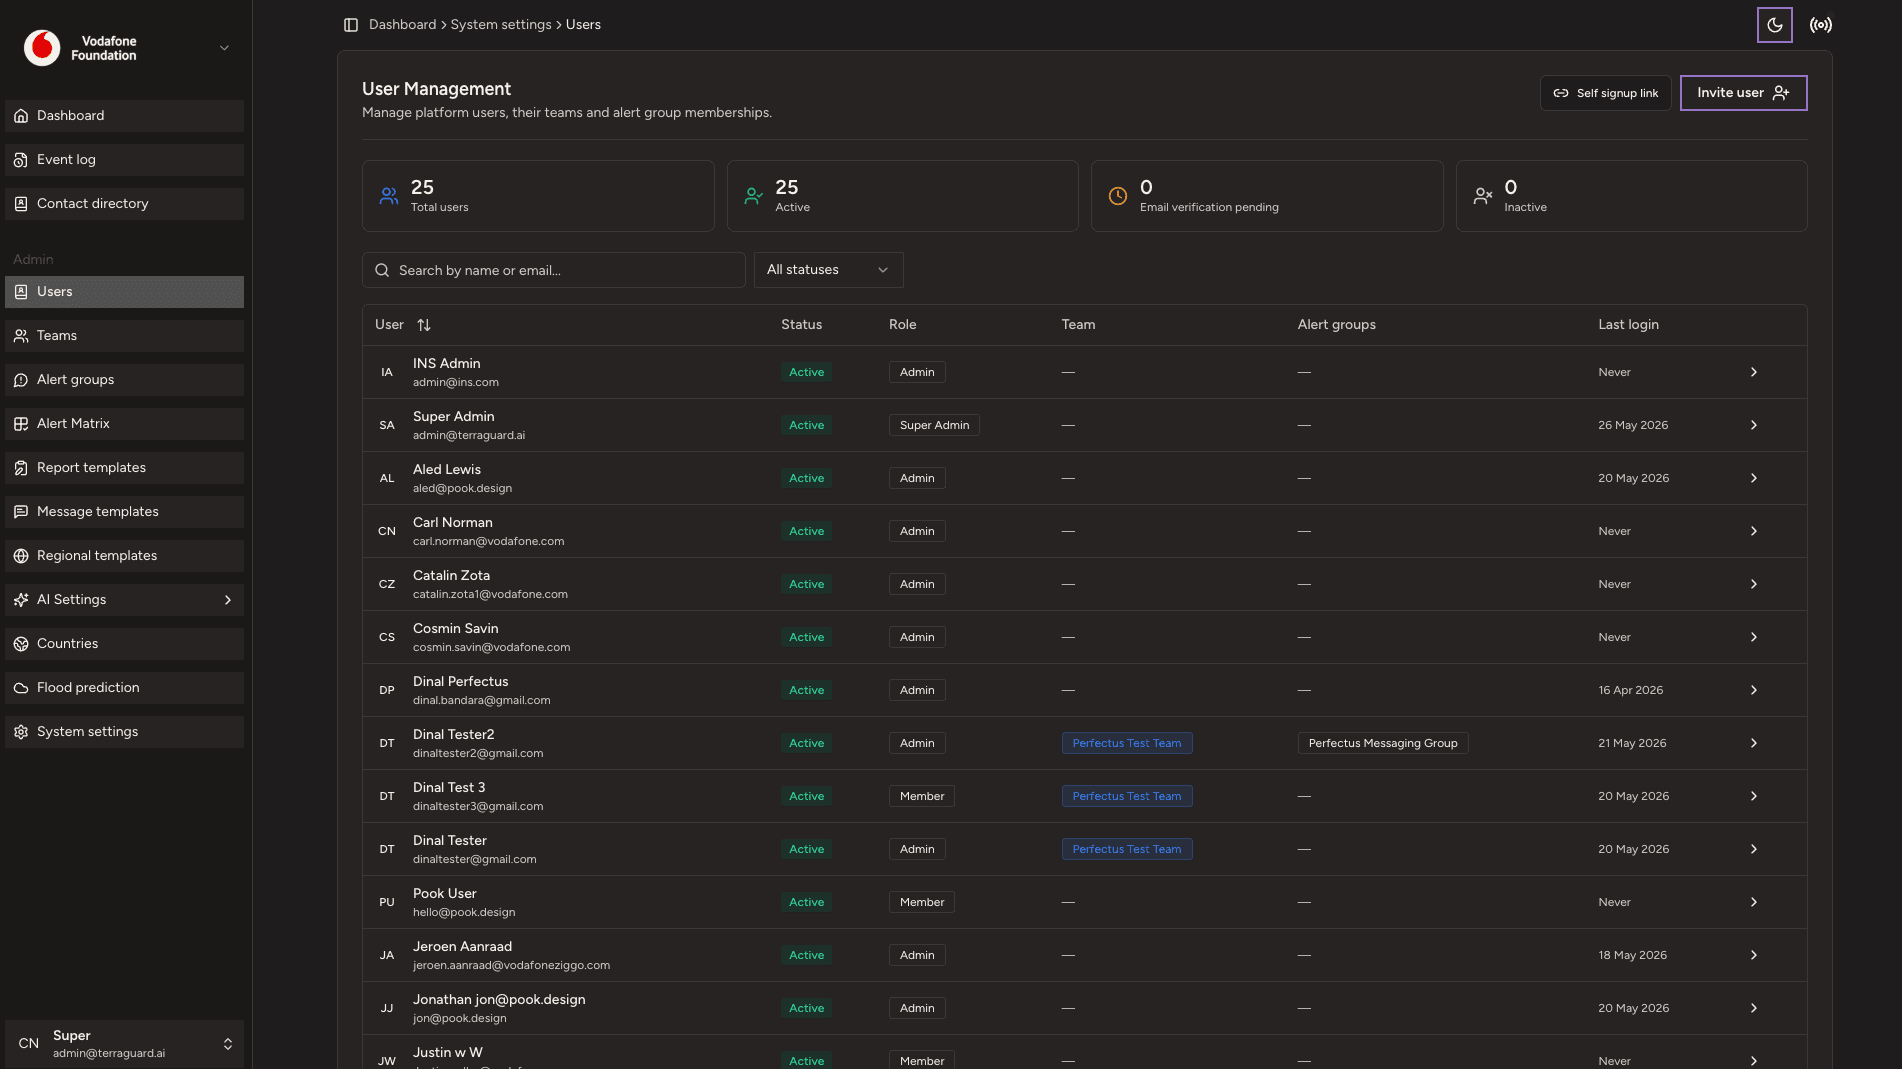The height and width of the screenshot is (1069, 1902).
Task: Click the Last login column header
Action: pyautogui.click(x=1628, y=325)
